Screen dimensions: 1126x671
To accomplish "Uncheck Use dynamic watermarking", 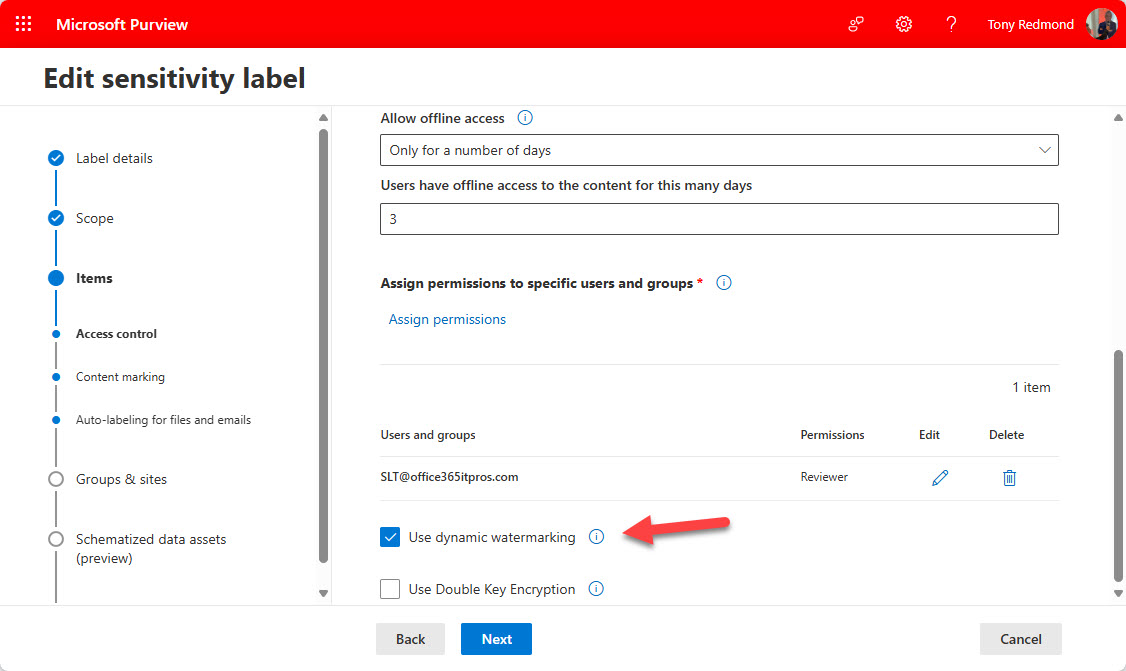I will pos(390,537).
